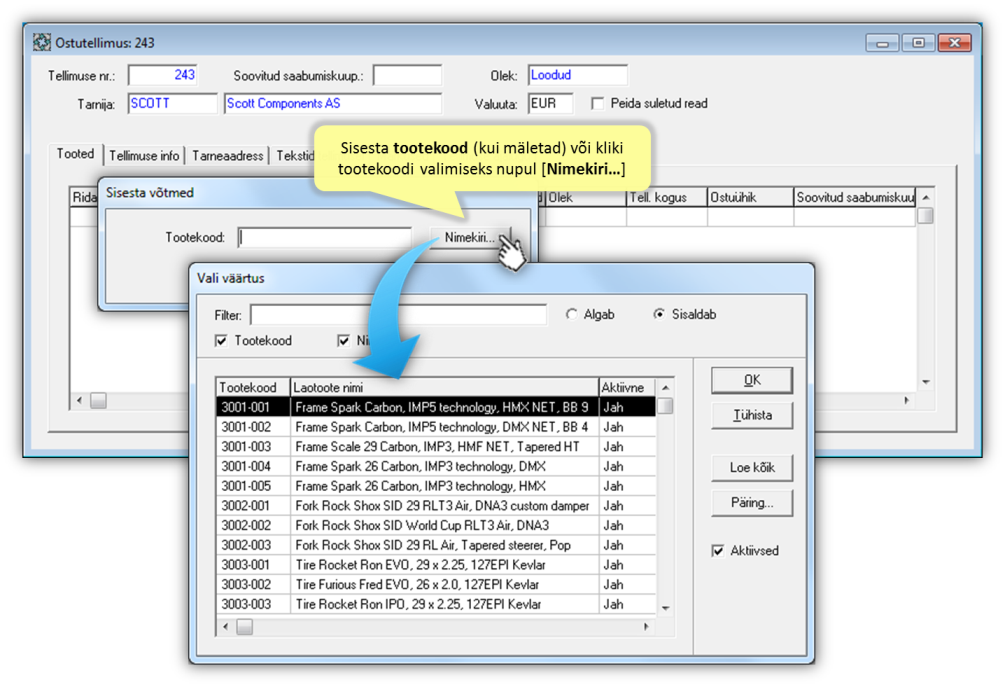Click the Ostuühik column header

(x=751, y=197)
